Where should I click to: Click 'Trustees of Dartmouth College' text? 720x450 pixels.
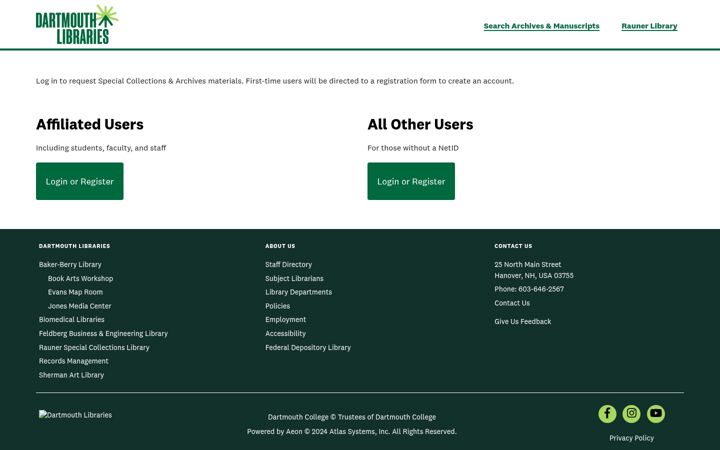pos(387,417)
